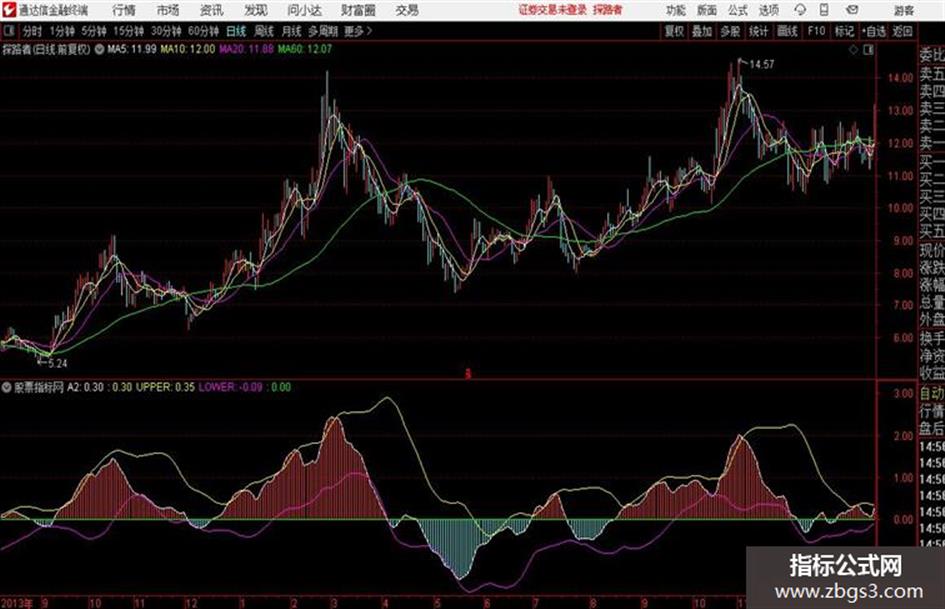
Task: Click the MA10: 12.00 indicator value
Action: point(187,49)
